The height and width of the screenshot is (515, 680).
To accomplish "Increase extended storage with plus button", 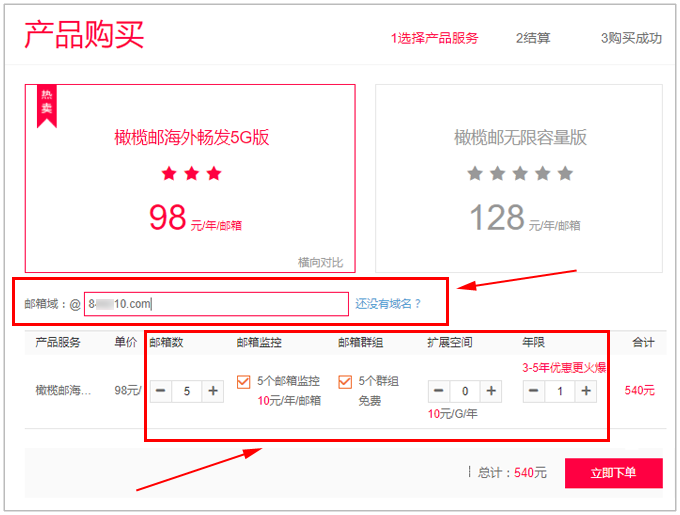I will pos(490,392).
